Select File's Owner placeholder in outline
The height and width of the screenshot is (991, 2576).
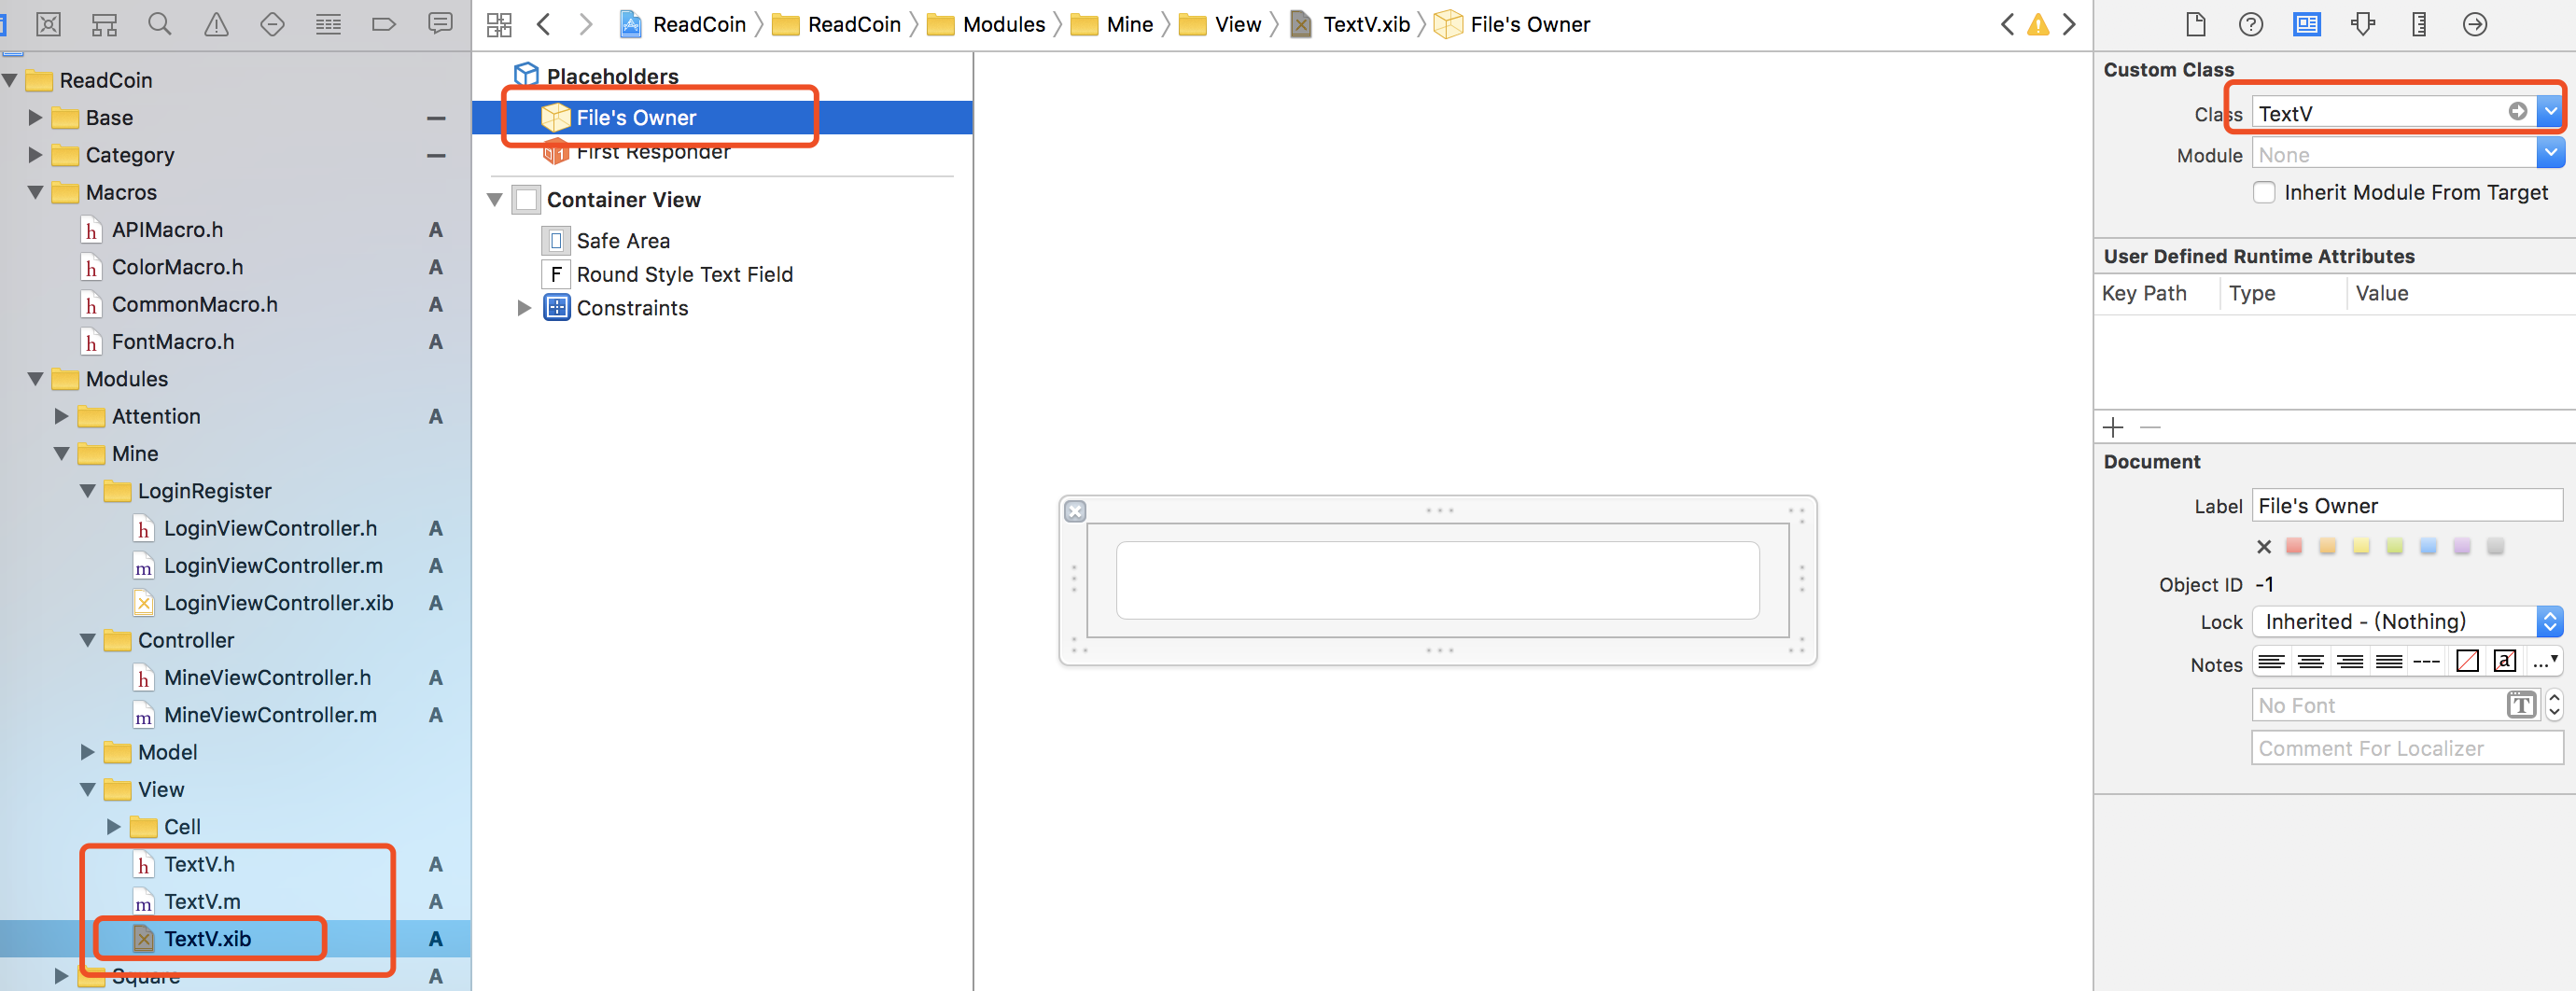pyautogui.click(x=722, y=118)
